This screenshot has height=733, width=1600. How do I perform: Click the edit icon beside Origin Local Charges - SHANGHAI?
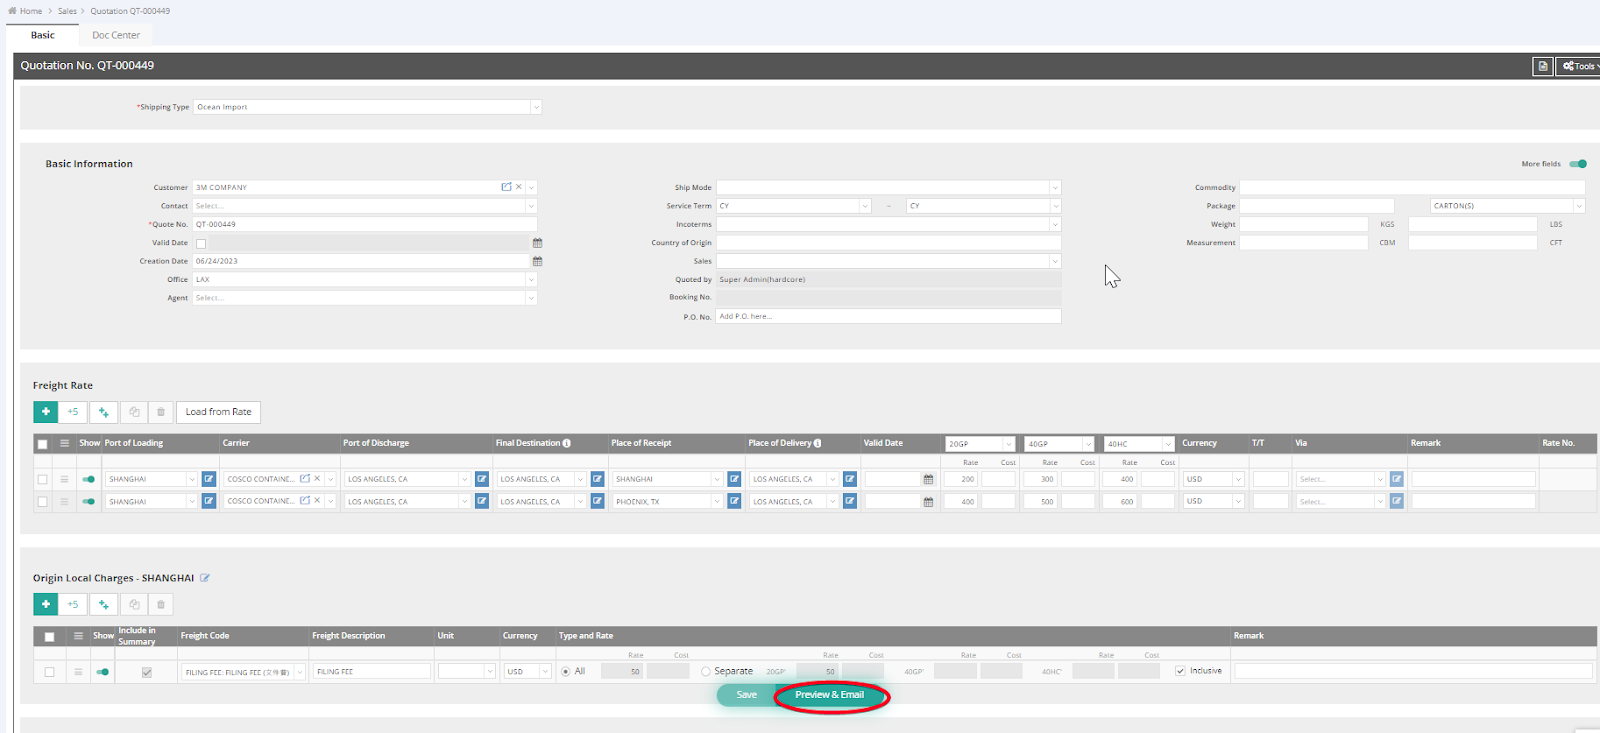pyautogui.click(x=205, y=578)
